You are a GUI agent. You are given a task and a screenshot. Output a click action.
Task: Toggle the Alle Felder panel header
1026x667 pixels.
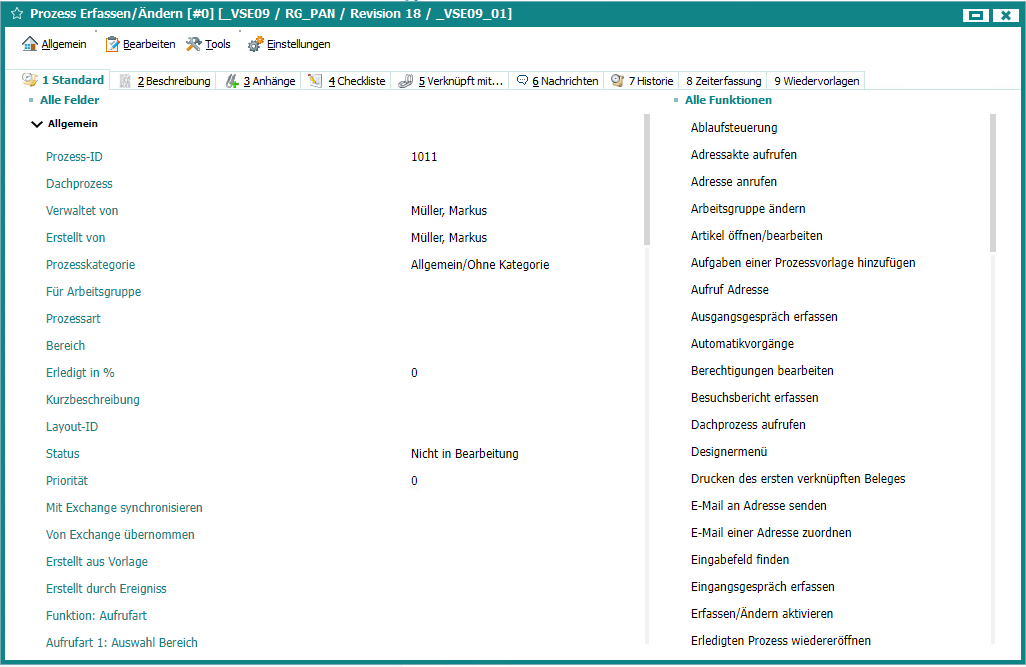[x=69, y=100]
